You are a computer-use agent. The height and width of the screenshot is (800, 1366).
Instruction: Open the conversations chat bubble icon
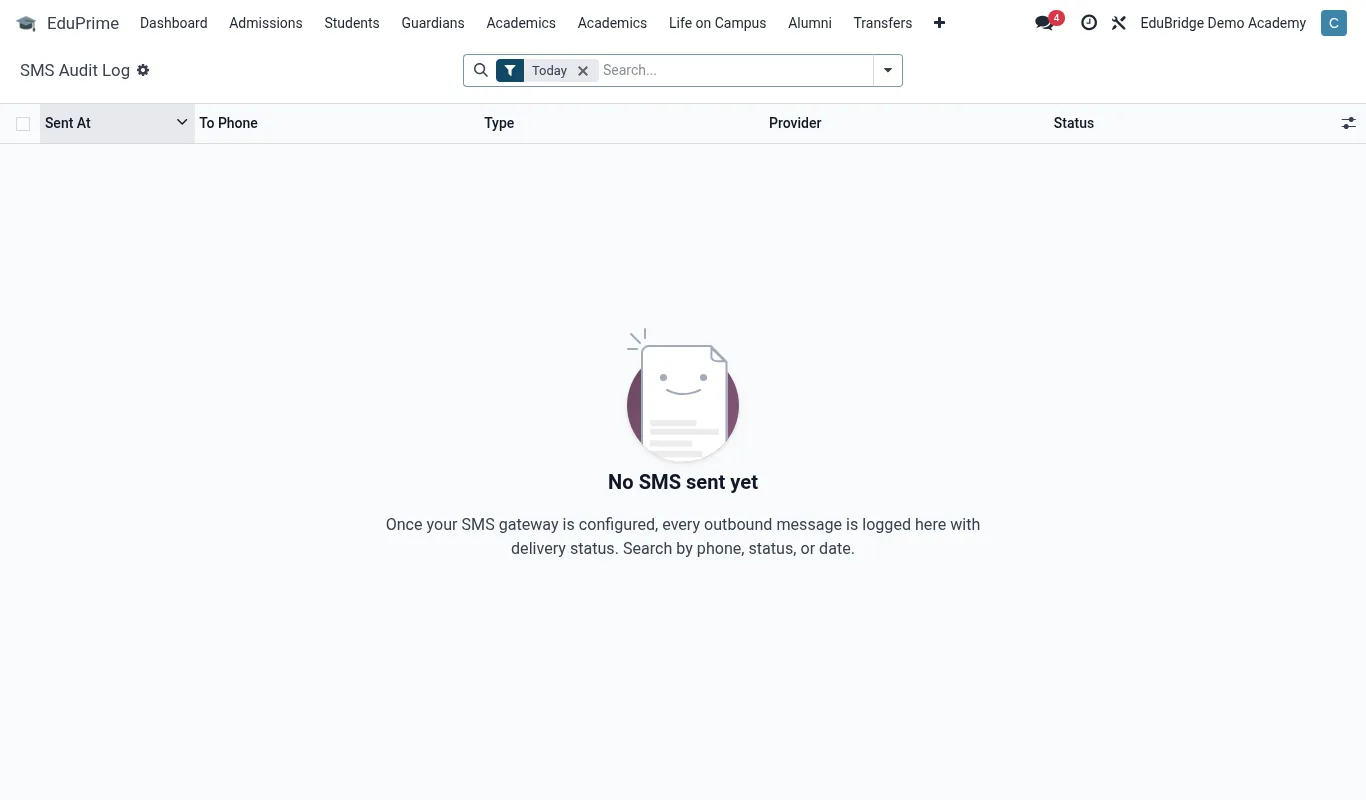coord(1044,23)
